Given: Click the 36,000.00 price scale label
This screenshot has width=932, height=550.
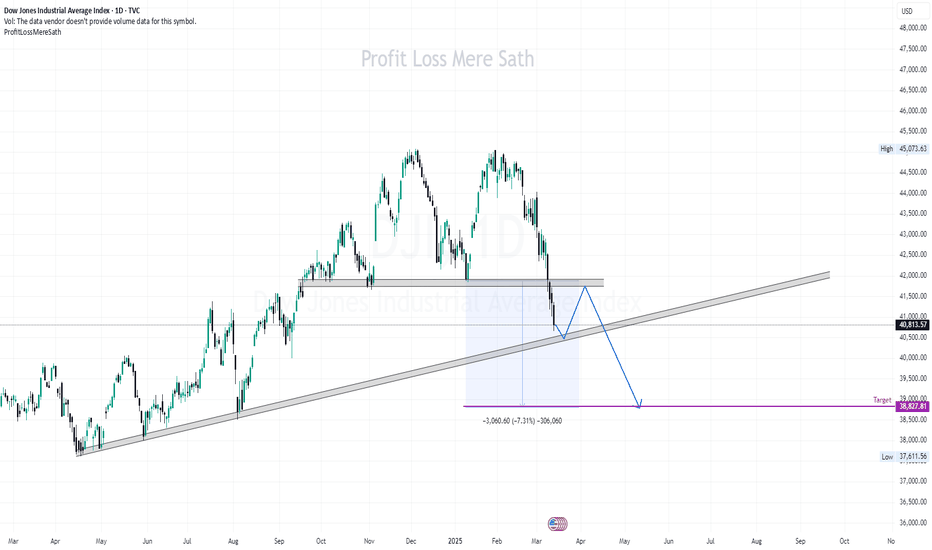Looking at the screenshot, I should pos(913,523).
